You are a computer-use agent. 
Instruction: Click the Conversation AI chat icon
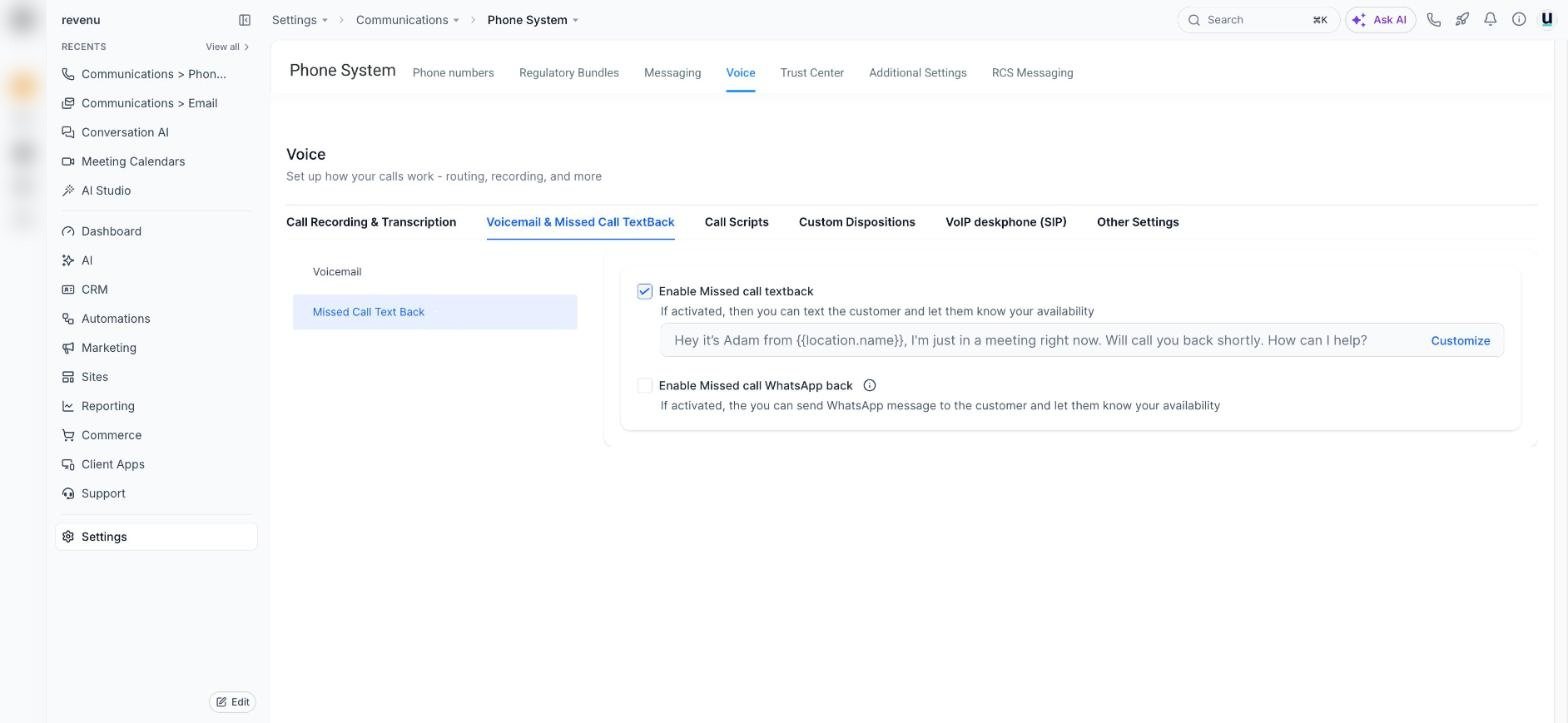tap(68, 132)
